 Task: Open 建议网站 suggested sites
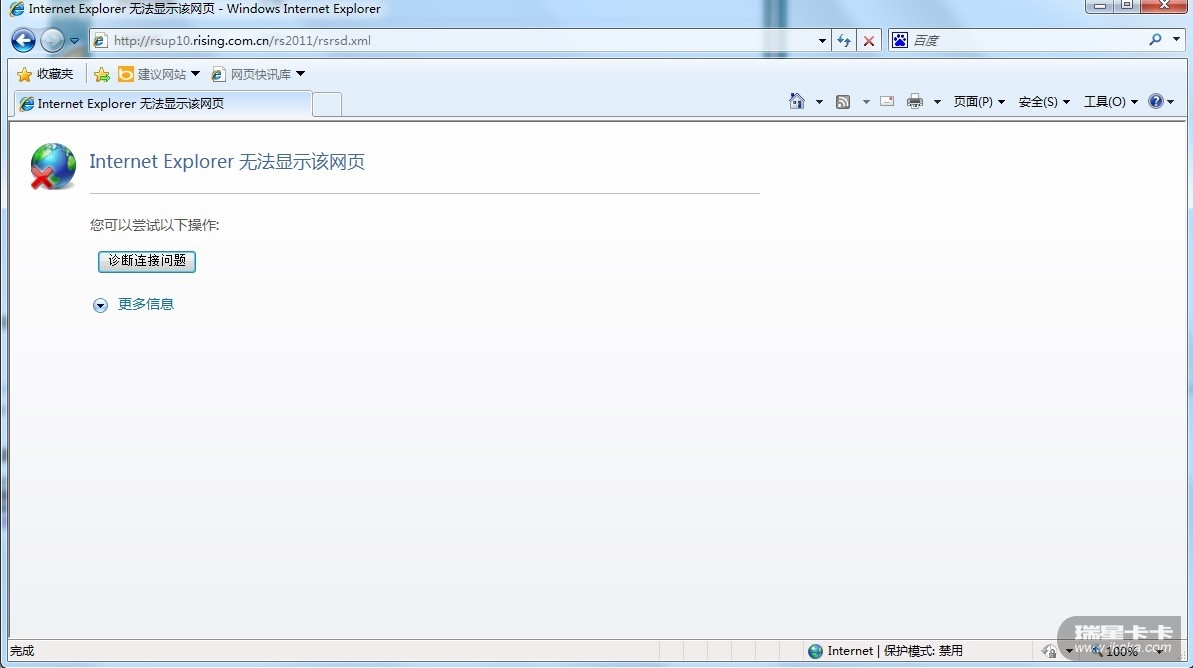[159, 74]
